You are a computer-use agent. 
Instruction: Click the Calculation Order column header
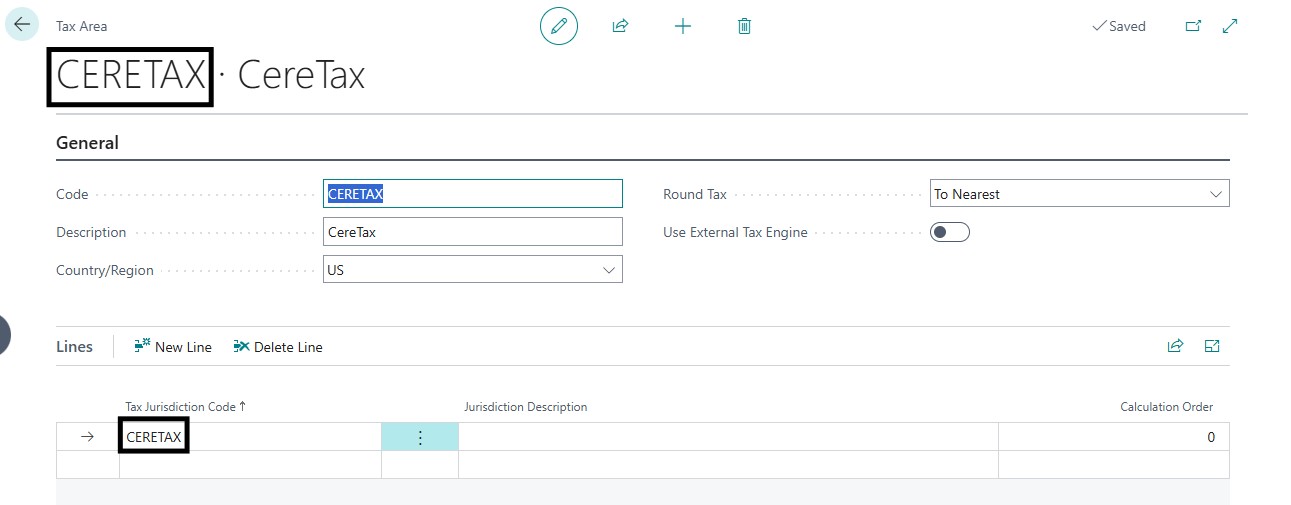tap(1166, 407)
